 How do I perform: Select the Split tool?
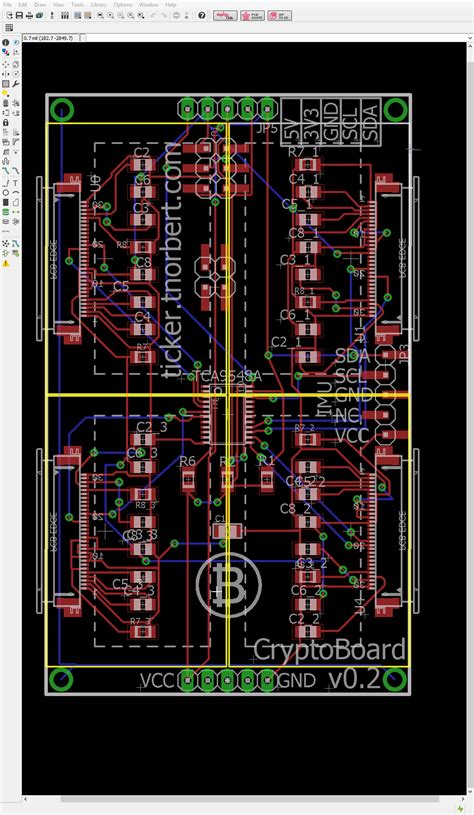point(6,151)
